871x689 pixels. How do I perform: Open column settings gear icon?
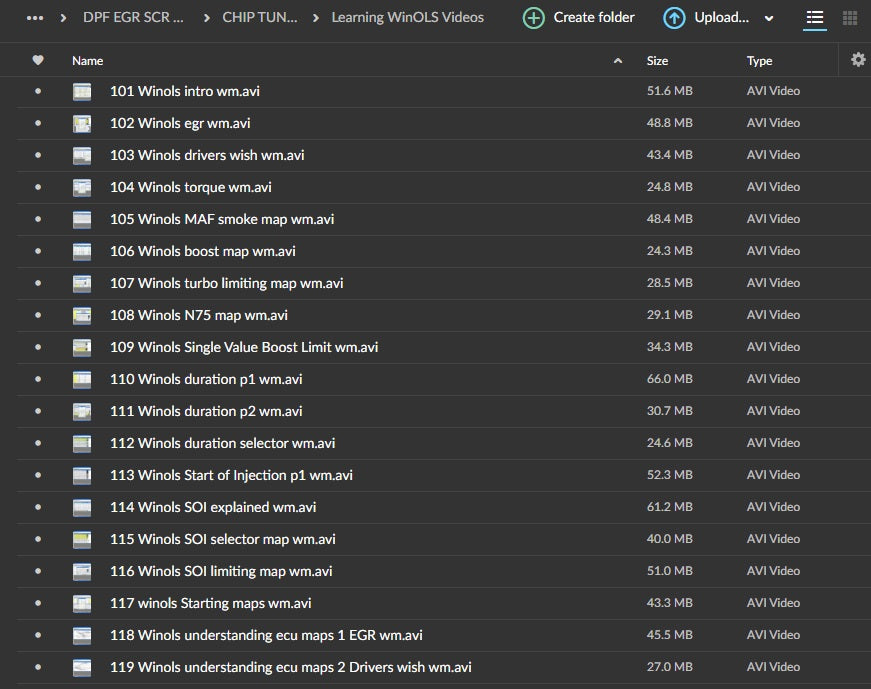tap(858, 60)
